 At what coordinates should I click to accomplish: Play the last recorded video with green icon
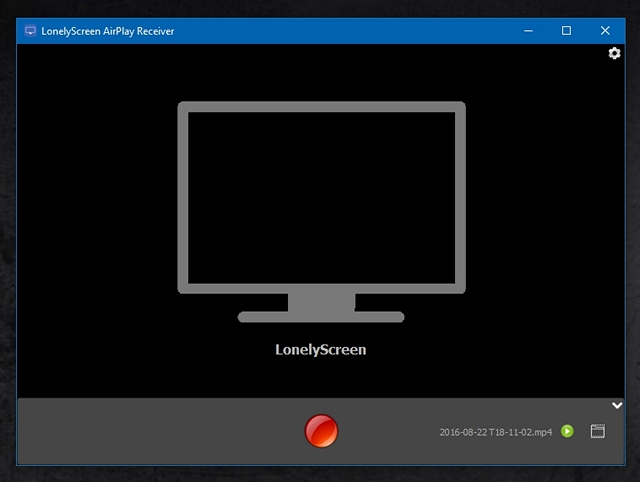[567, 432]
